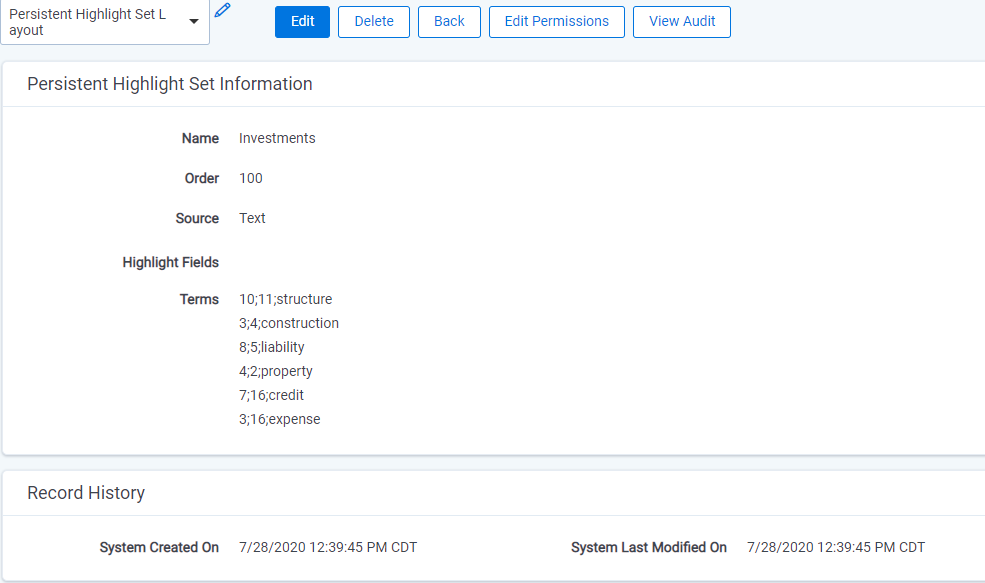
Task: Click the System Last Modified On timestamp value
Action: coord(835,547)
